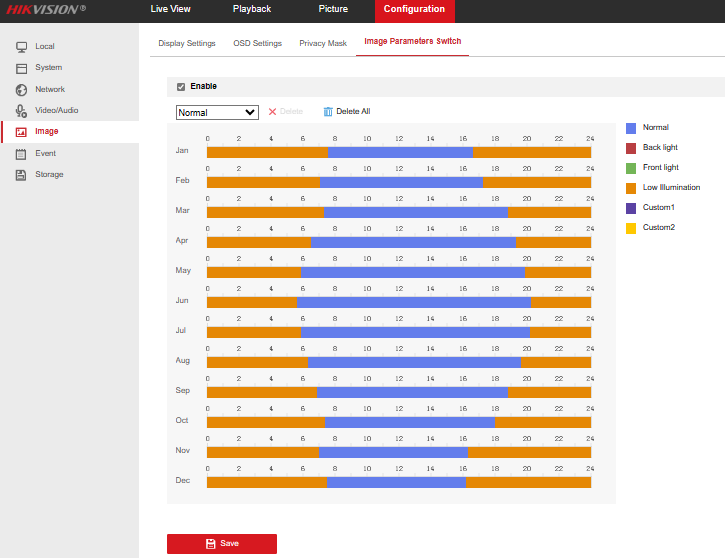The width and height of the screenshot is (725, 558).
Task: Click the Delete All button label
Action: (353, 112)
